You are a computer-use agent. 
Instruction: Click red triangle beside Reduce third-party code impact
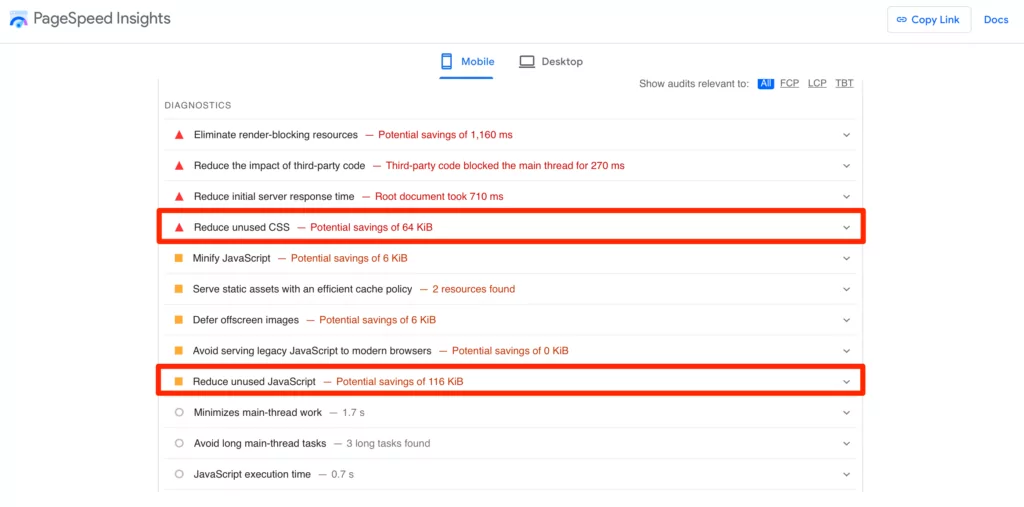179,166
